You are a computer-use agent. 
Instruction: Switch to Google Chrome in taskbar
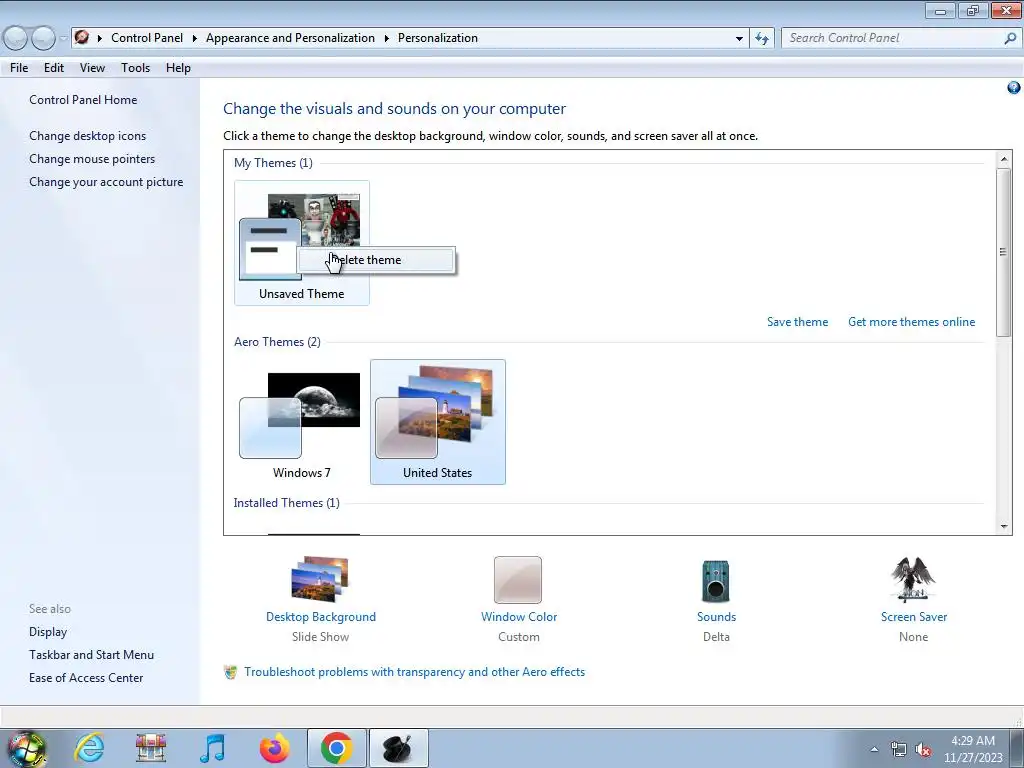pos(337,748)
